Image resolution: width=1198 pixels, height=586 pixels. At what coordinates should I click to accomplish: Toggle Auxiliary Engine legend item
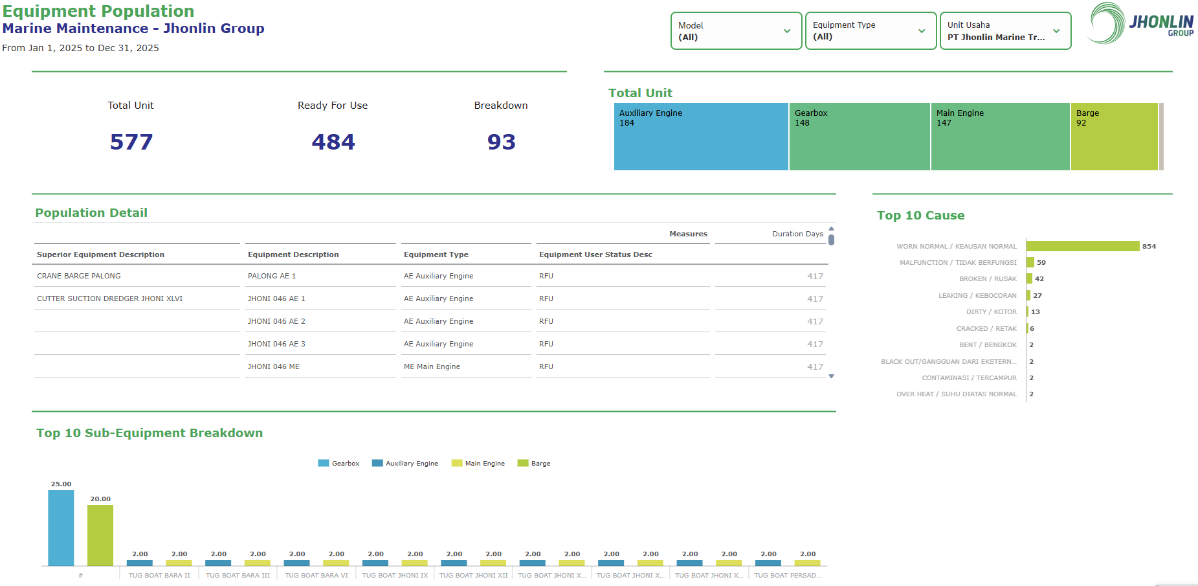[405, 463]
